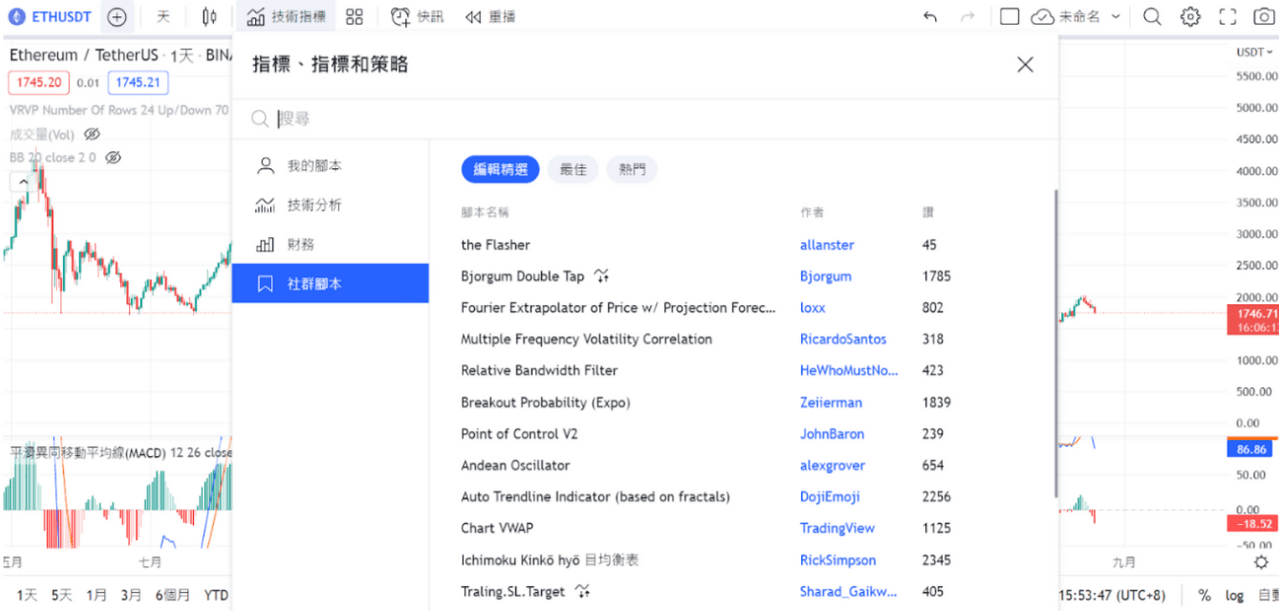
Task: Select 我的腳本 in the sidebar
Action: pos(330,166)
